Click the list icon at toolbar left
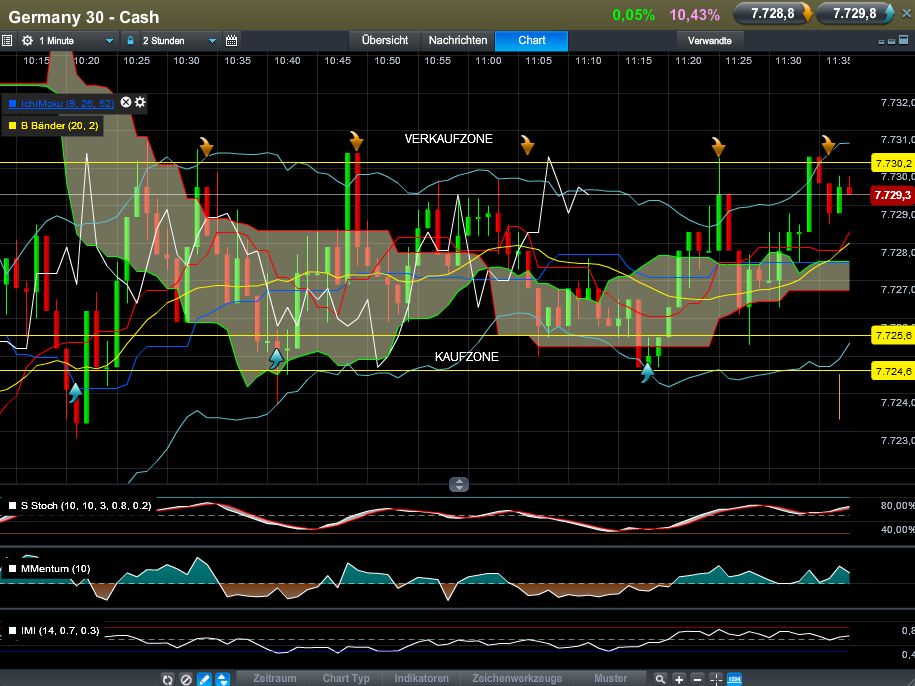Screen dimensions: 915x686 7,41
